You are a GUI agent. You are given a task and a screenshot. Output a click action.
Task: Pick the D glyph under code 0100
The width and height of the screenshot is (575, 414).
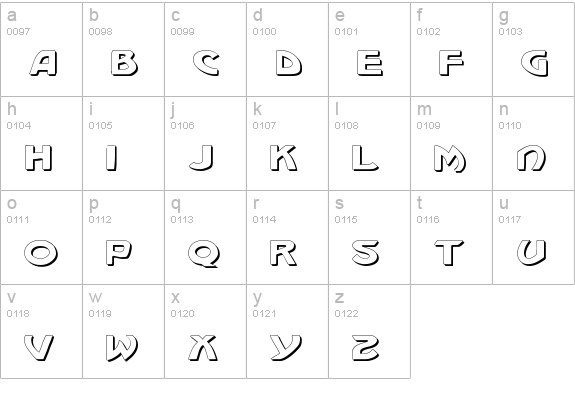289,63
